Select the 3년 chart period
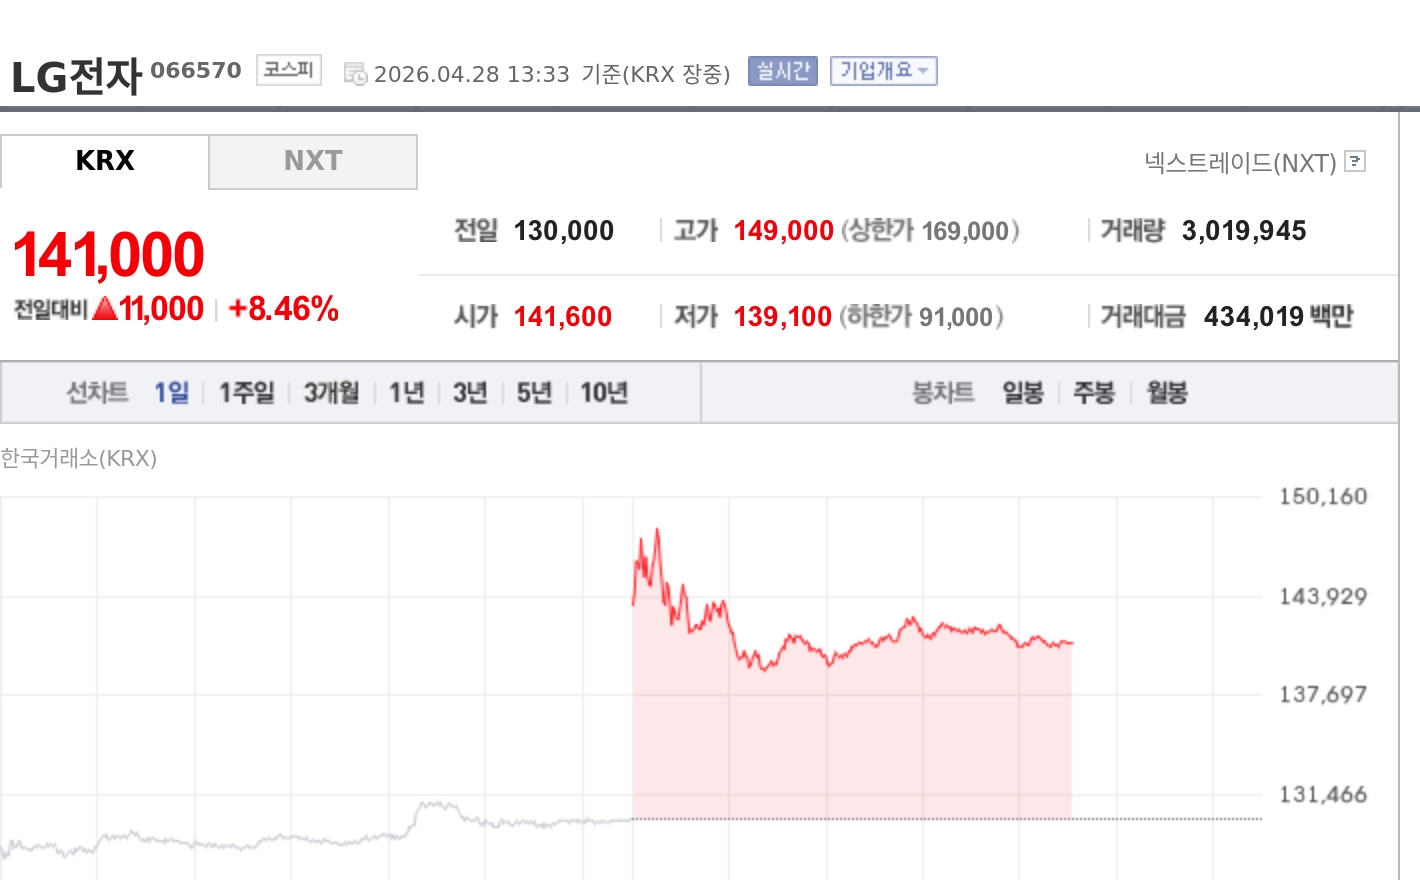This screenshot has width=1420, height=880. 469,393
